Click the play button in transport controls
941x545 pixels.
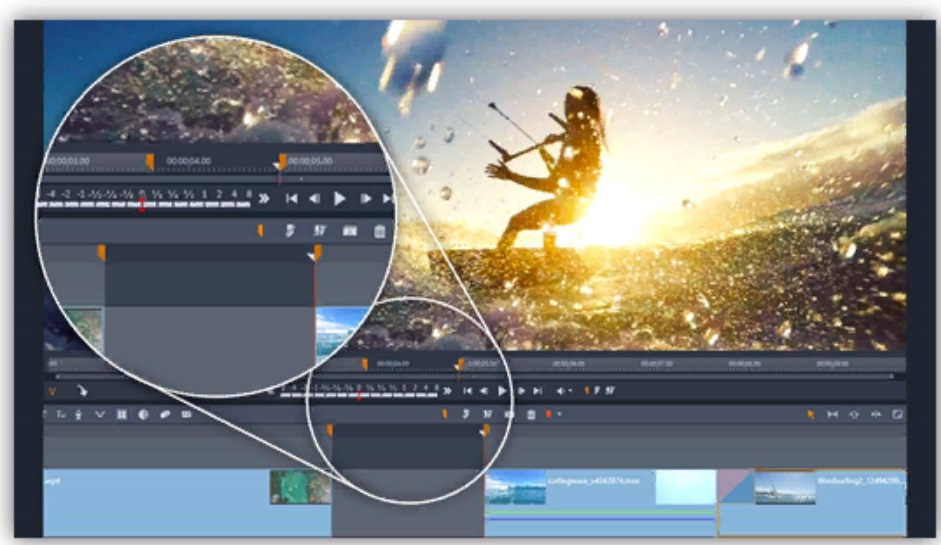click(502, 391)
